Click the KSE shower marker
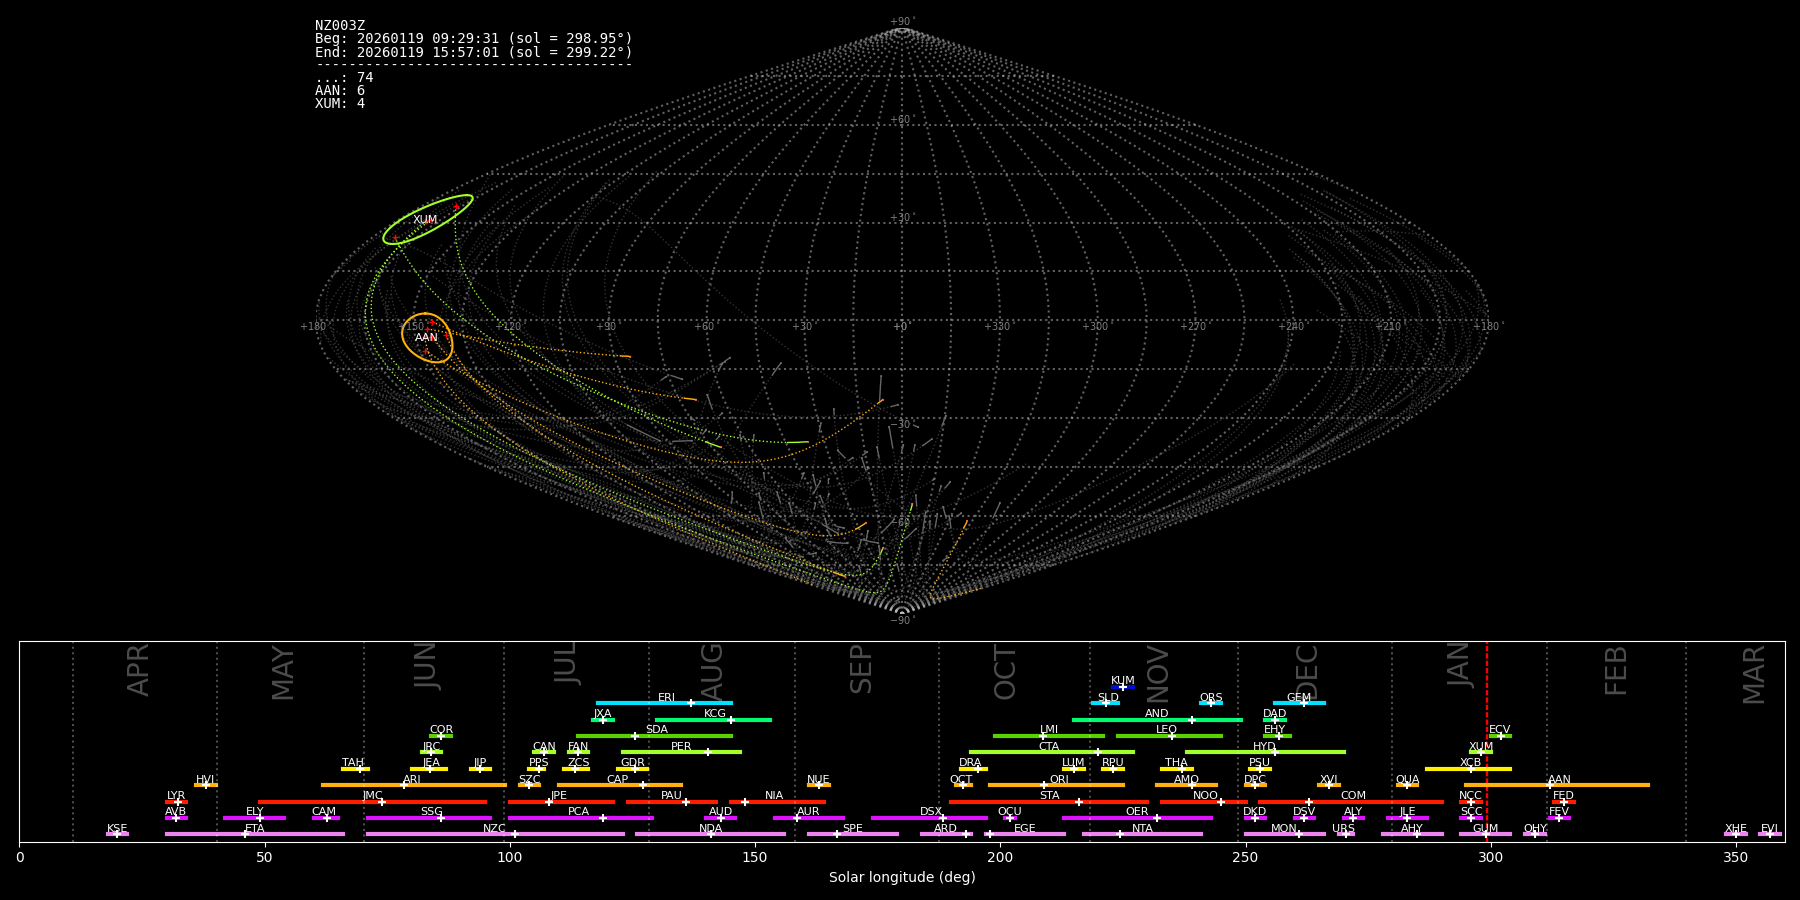The width and height of the screenshot is (1800, 900). click(x=117, y=834)
